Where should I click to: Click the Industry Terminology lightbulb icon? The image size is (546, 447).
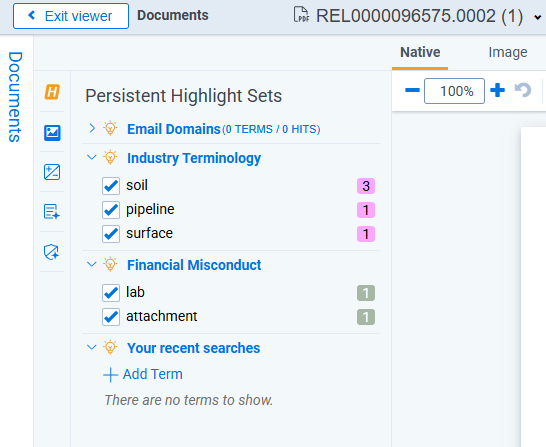[x=110, y=157]
